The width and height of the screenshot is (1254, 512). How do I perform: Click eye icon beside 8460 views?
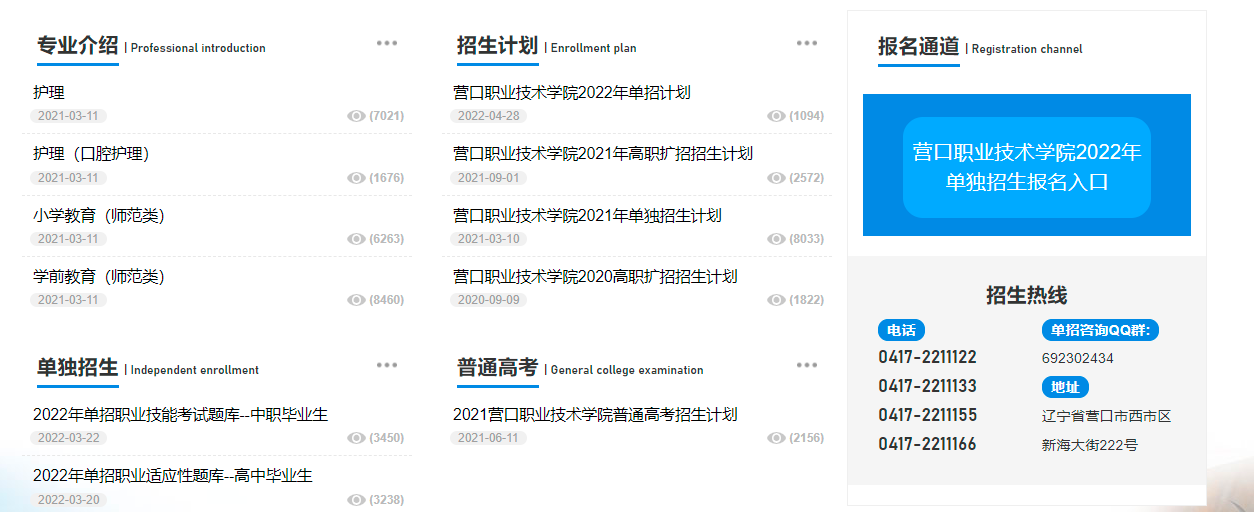tap(356, 300)
